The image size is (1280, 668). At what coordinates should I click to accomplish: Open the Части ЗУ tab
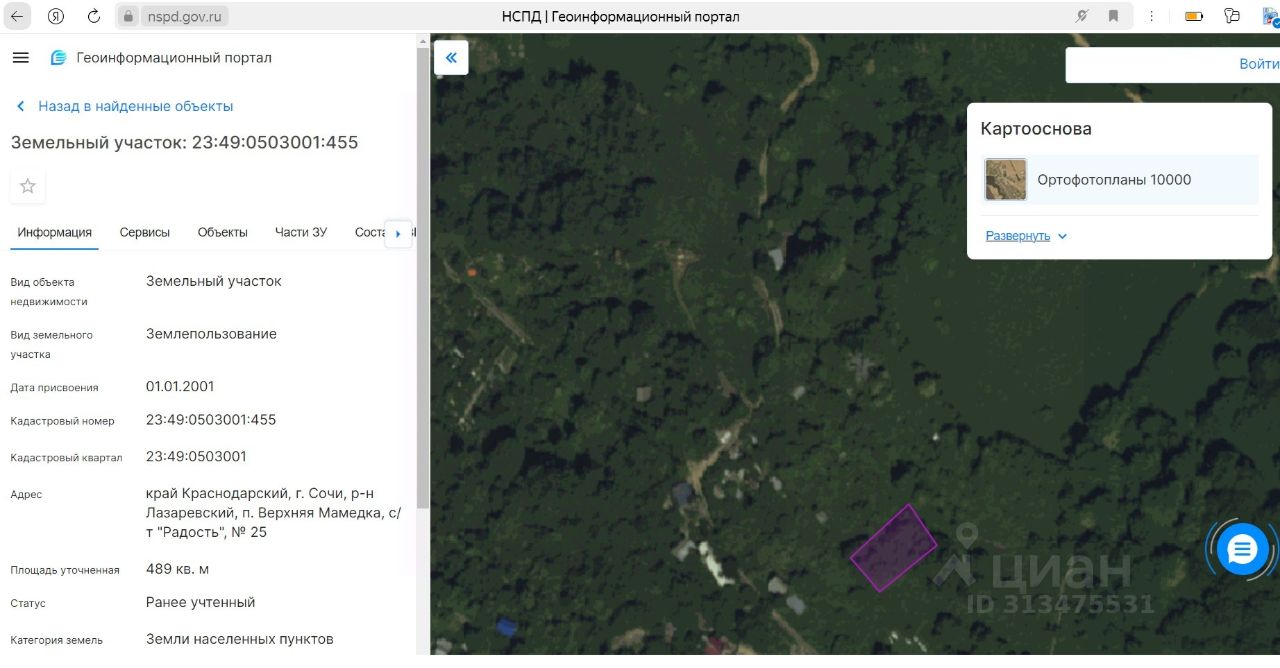tap(301, 232)
